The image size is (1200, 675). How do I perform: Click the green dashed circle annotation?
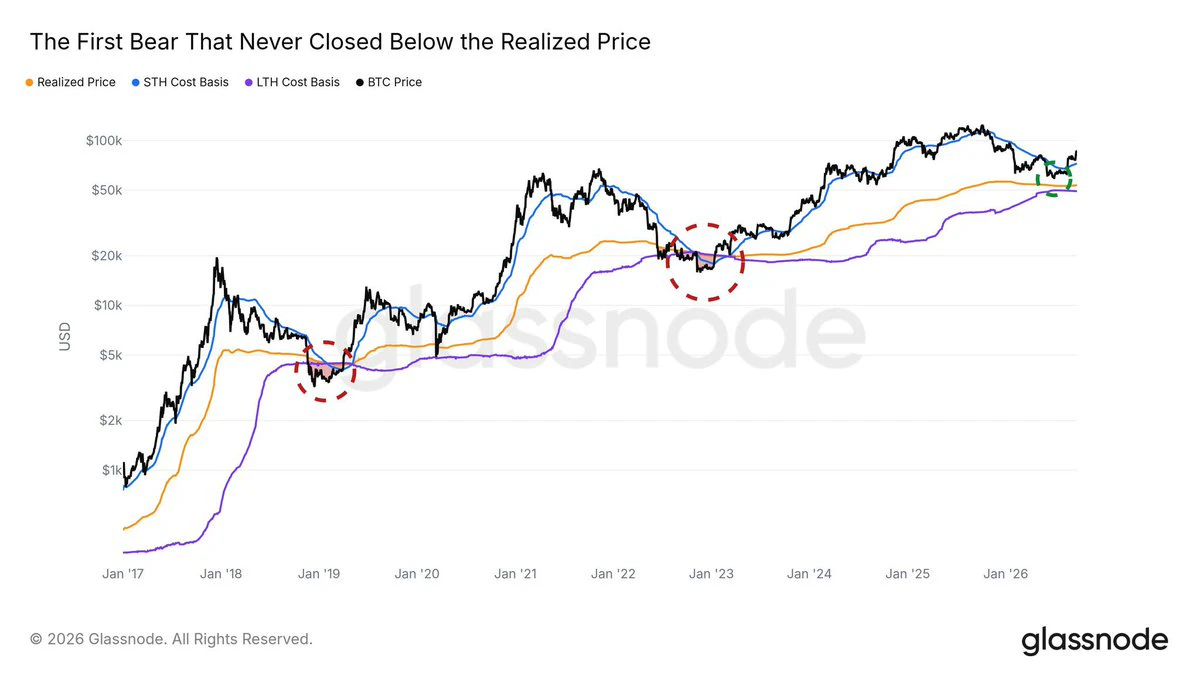coord(1058,177)
